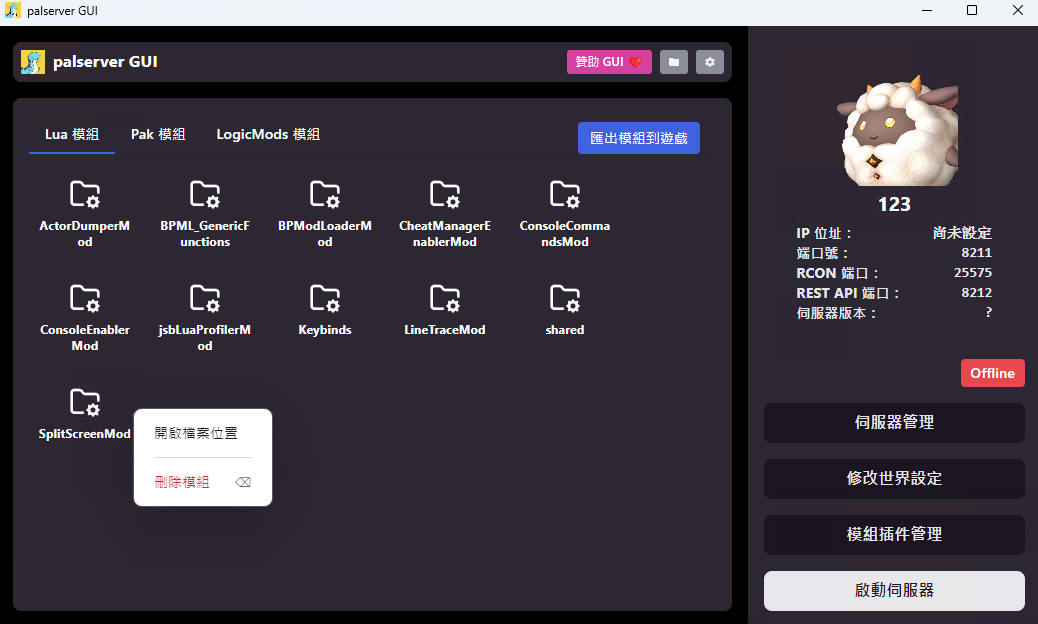Click the LineTraceMod folder icon
The width and height of the screenshot is (1038, 624).
tap(445, 298)
